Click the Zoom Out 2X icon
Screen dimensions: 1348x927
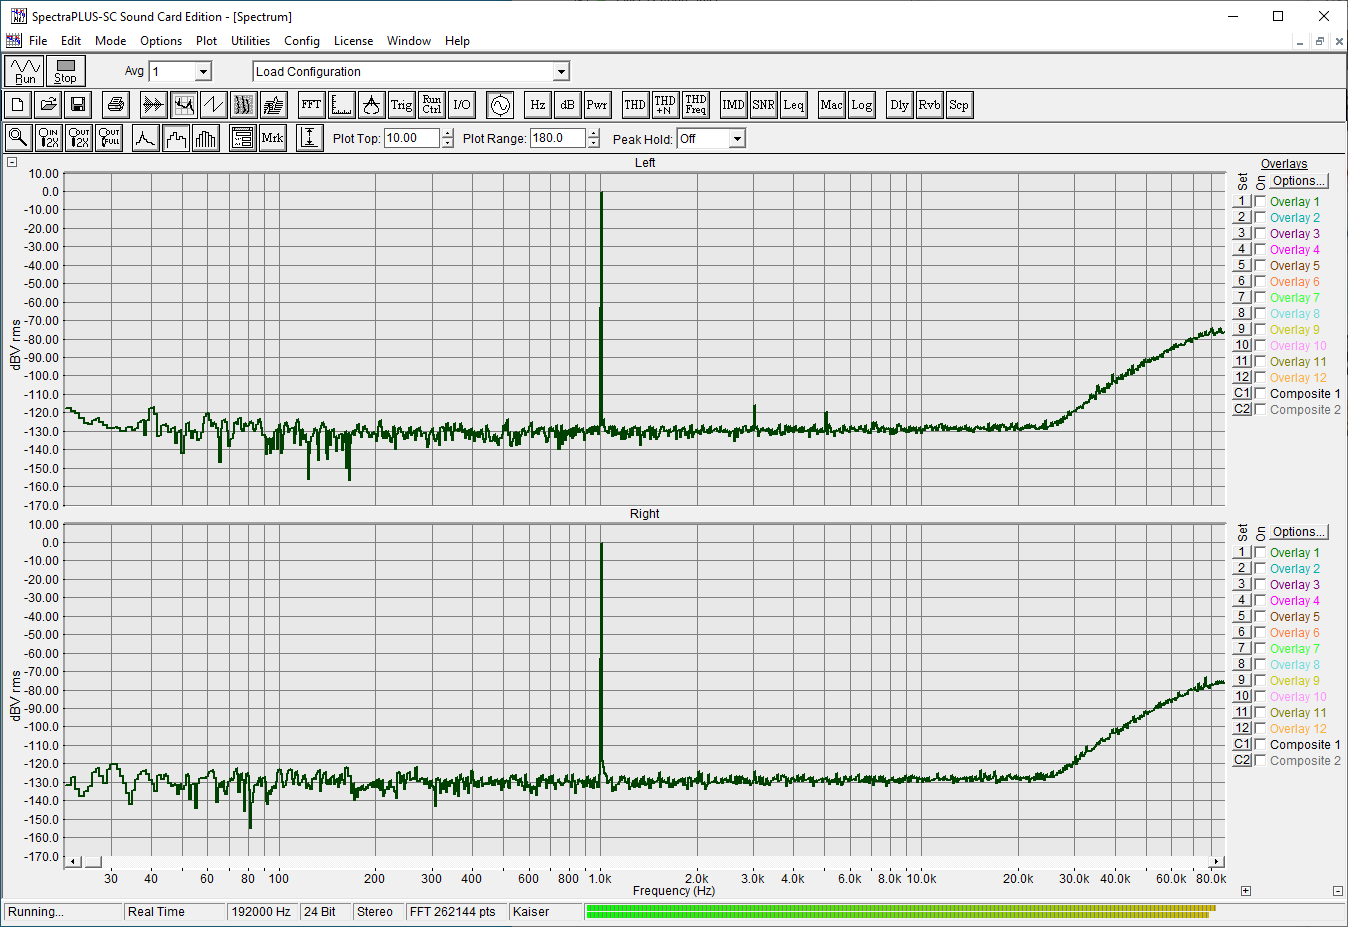(78, 138)
